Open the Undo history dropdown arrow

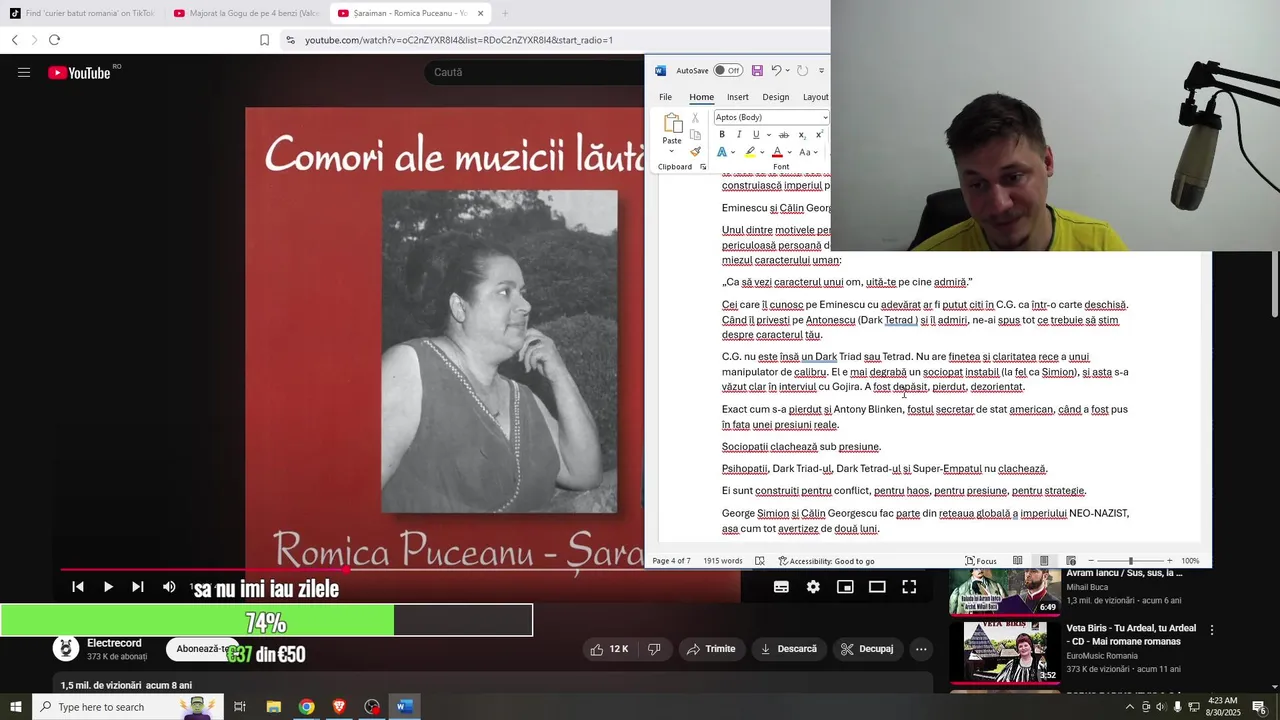(x=787, y=71)
